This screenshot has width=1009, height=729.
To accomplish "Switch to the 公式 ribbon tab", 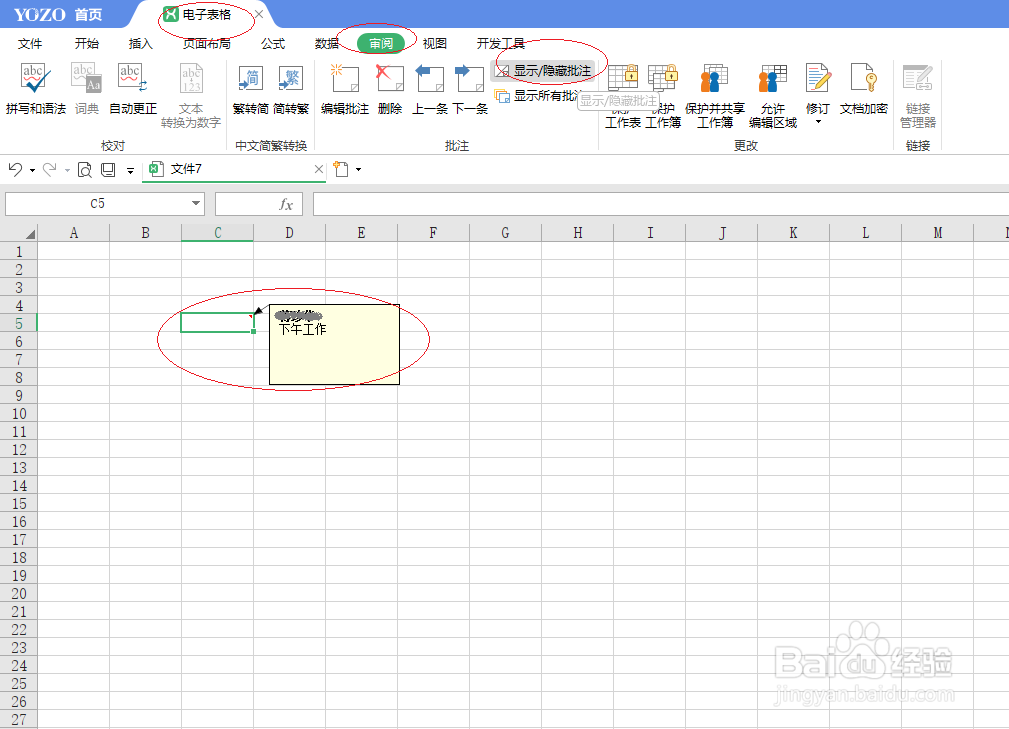I will (x=273, y=44).
